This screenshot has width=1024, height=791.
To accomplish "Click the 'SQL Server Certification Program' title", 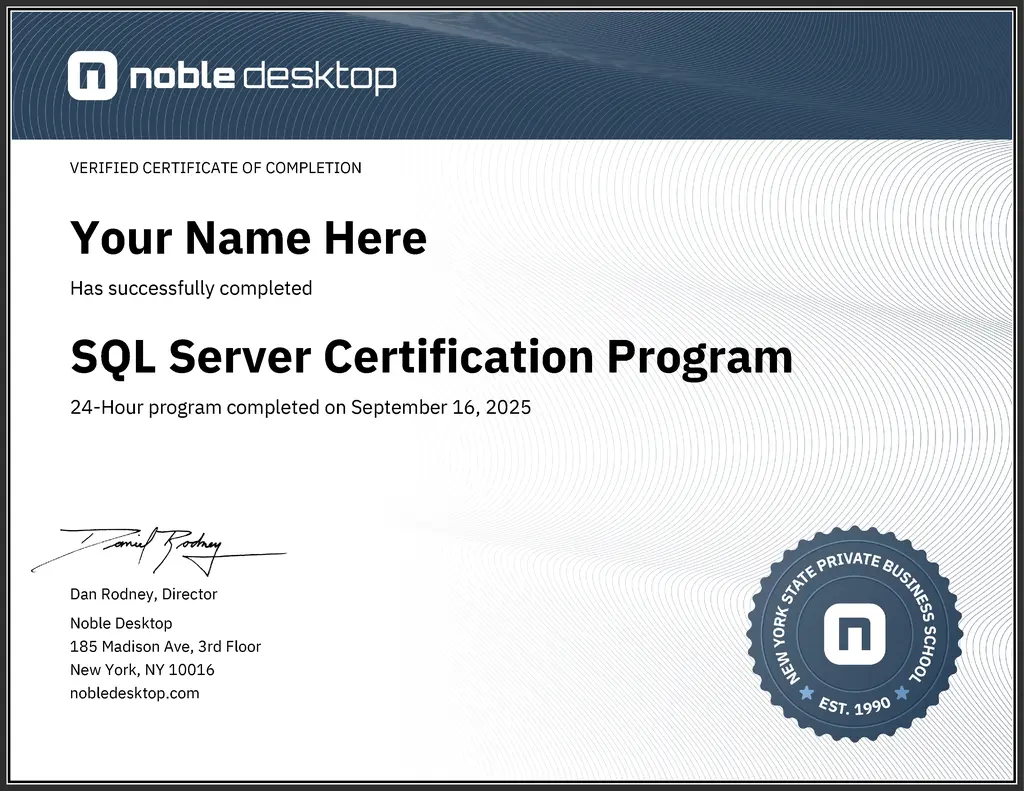I will [430, 356].
